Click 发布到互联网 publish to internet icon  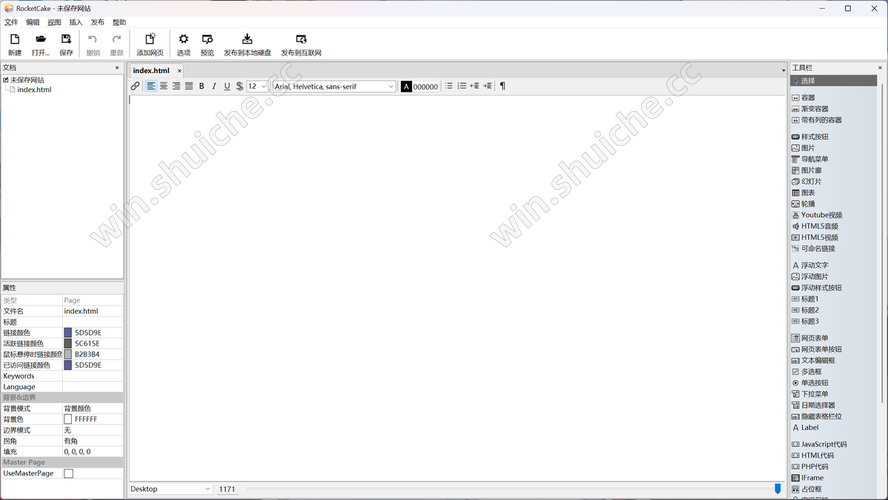301,44
